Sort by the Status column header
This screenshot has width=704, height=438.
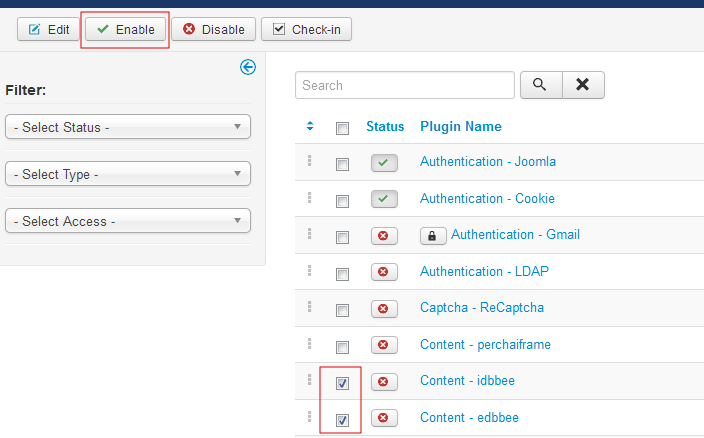[x=385, y=127]
